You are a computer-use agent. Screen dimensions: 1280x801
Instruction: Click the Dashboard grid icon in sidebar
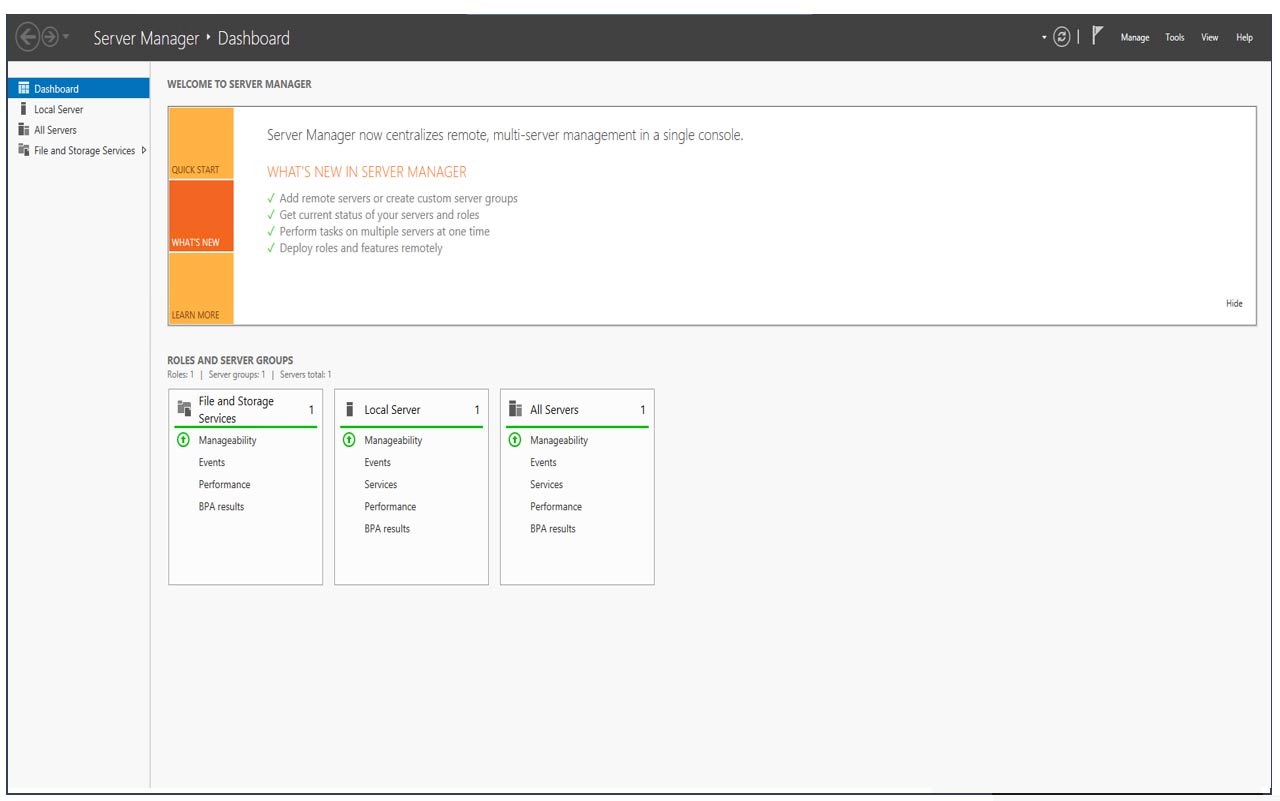click(24, 88)
